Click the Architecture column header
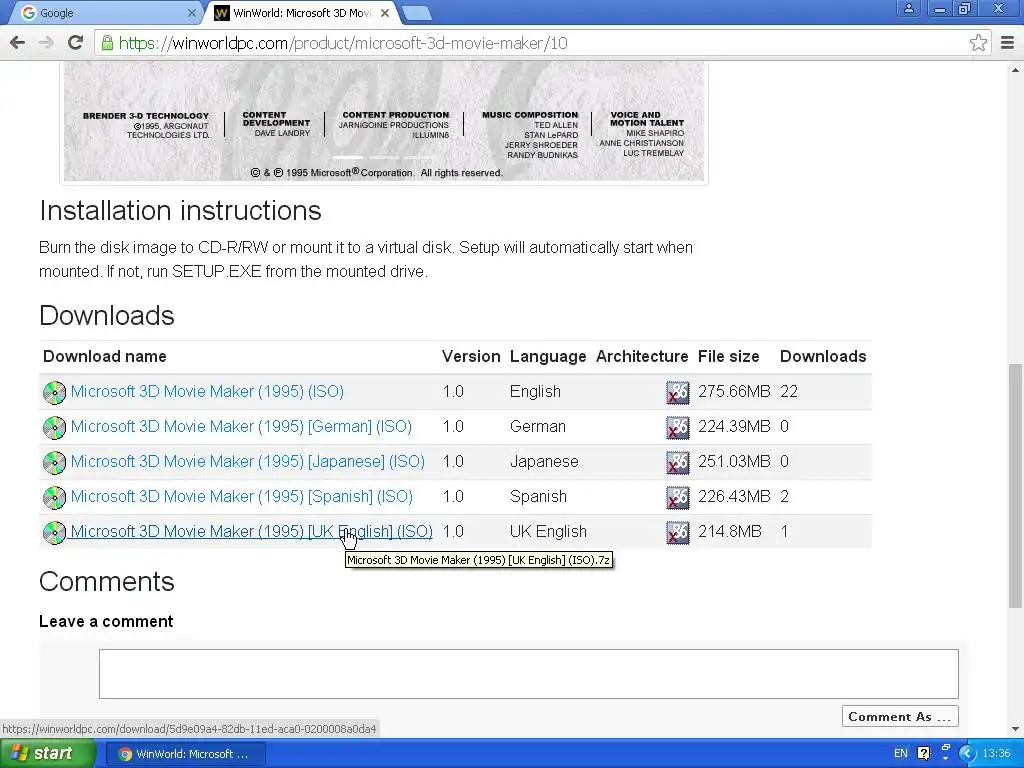 [x=642, y=357]
